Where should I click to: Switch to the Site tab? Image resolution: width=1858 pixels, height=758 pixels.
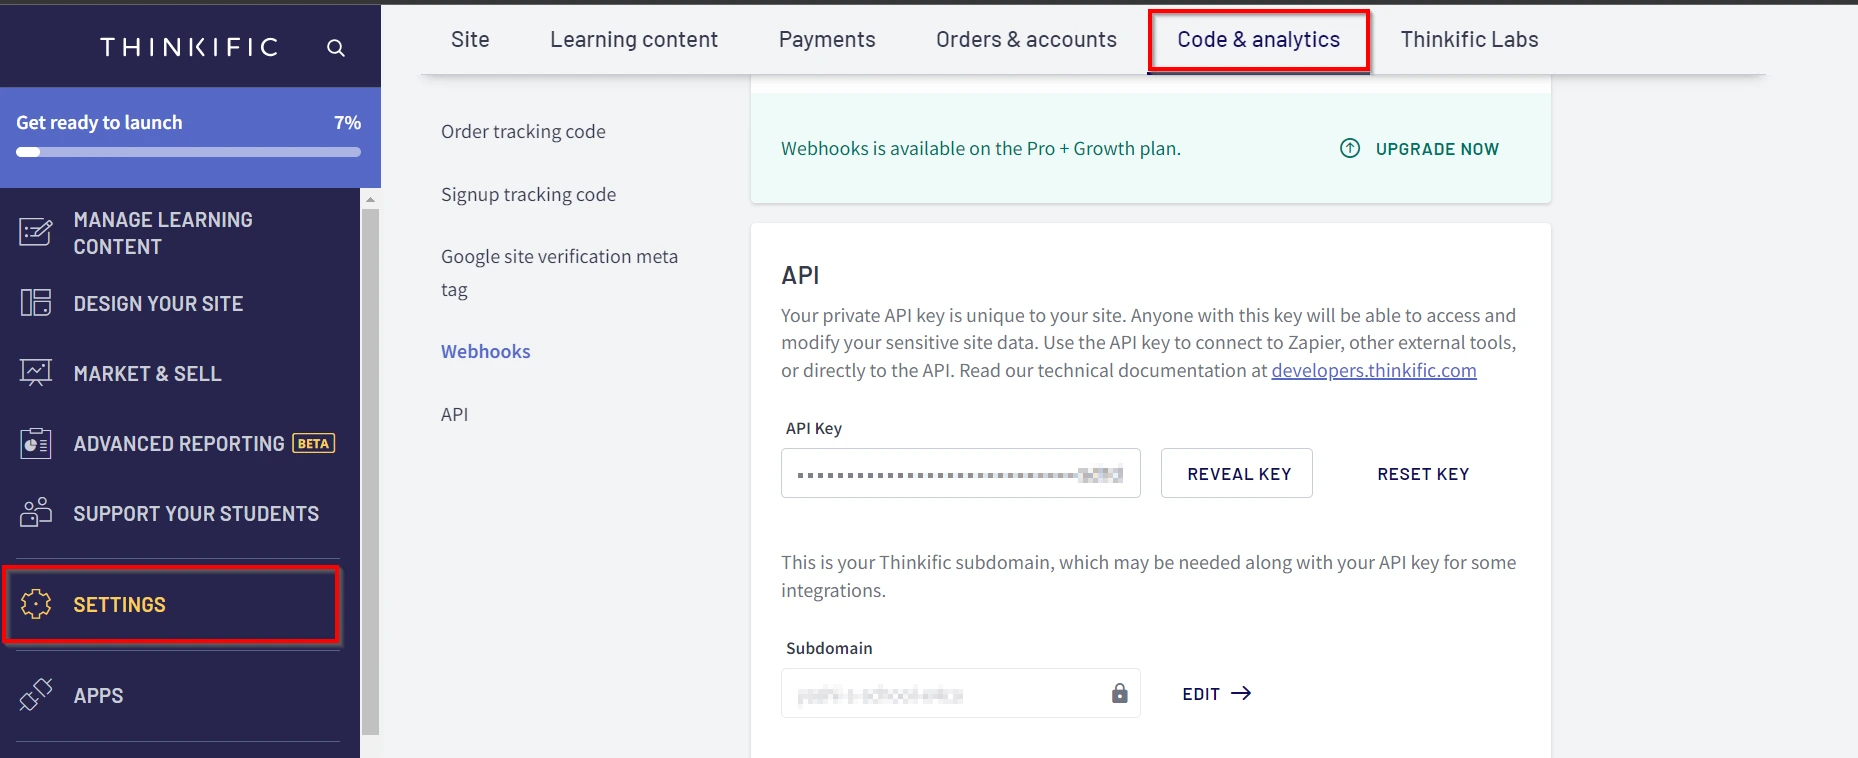(470, 40)
